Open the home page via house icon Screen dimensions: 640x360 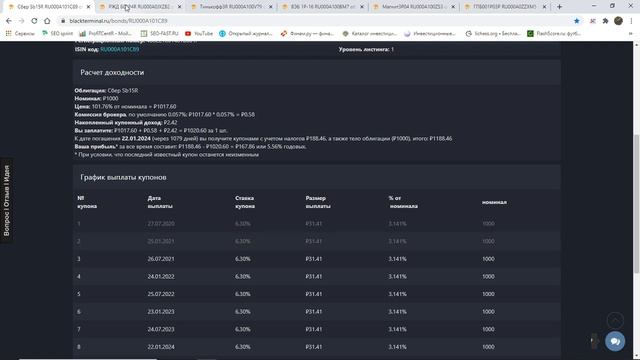point(47,21)
